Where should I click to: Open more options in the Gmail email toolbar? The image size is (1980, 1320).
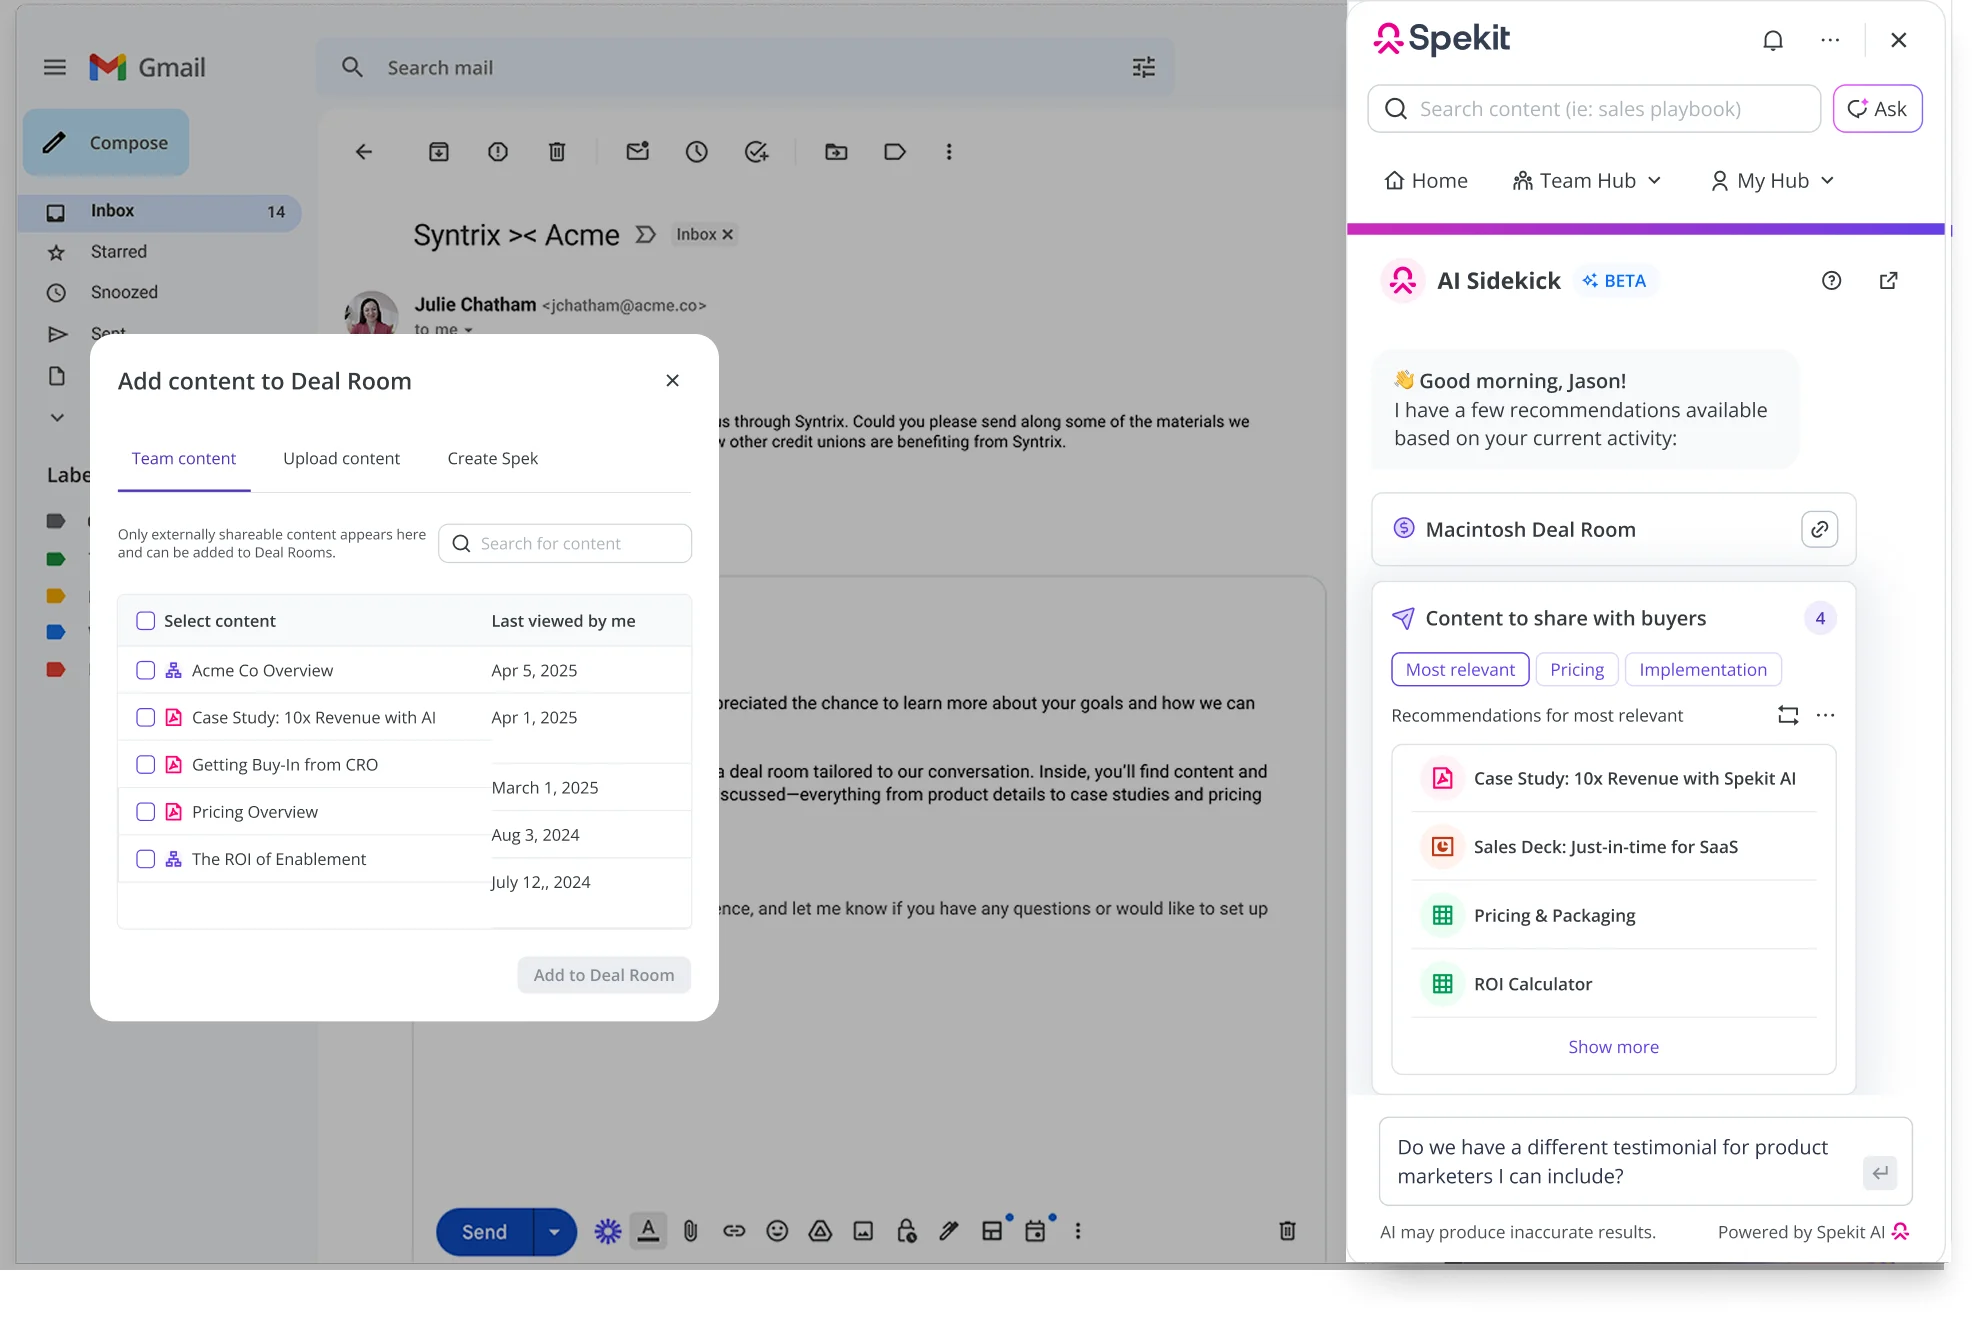pos(949,152)
